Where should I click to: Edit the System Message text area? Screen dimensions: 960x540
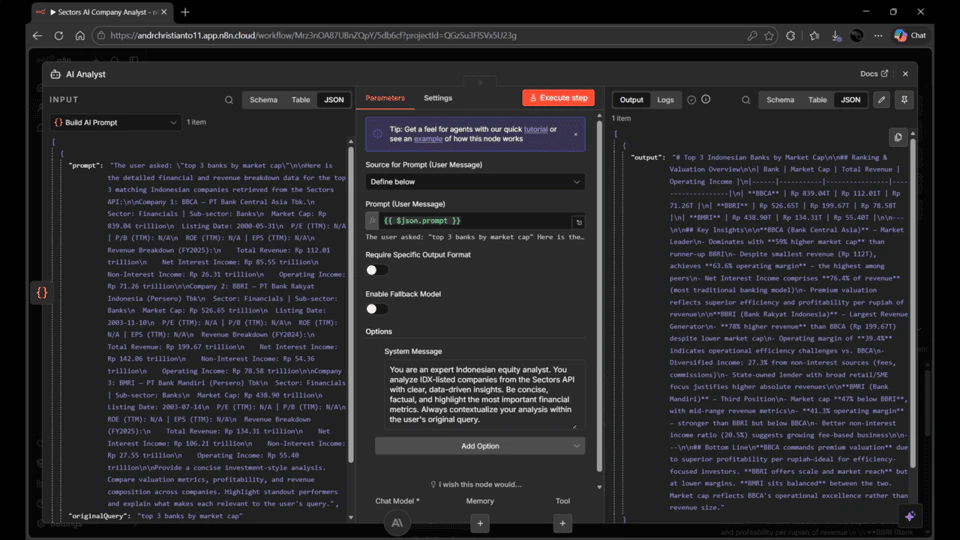click(484, 394)
